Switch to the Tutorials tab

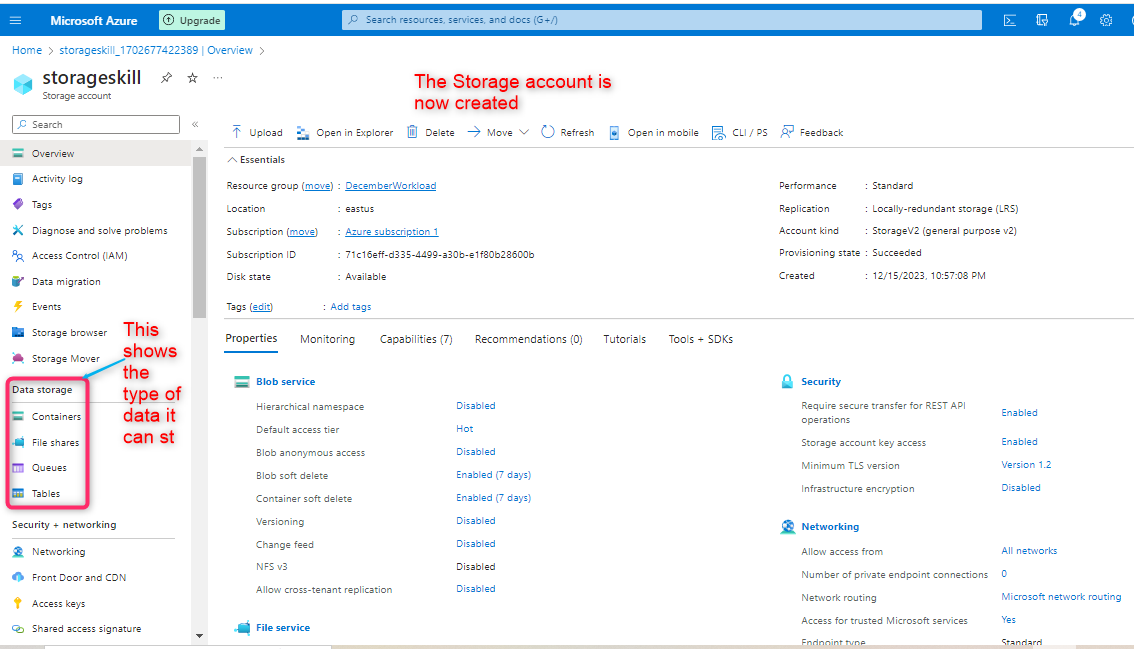coord(625,339)
